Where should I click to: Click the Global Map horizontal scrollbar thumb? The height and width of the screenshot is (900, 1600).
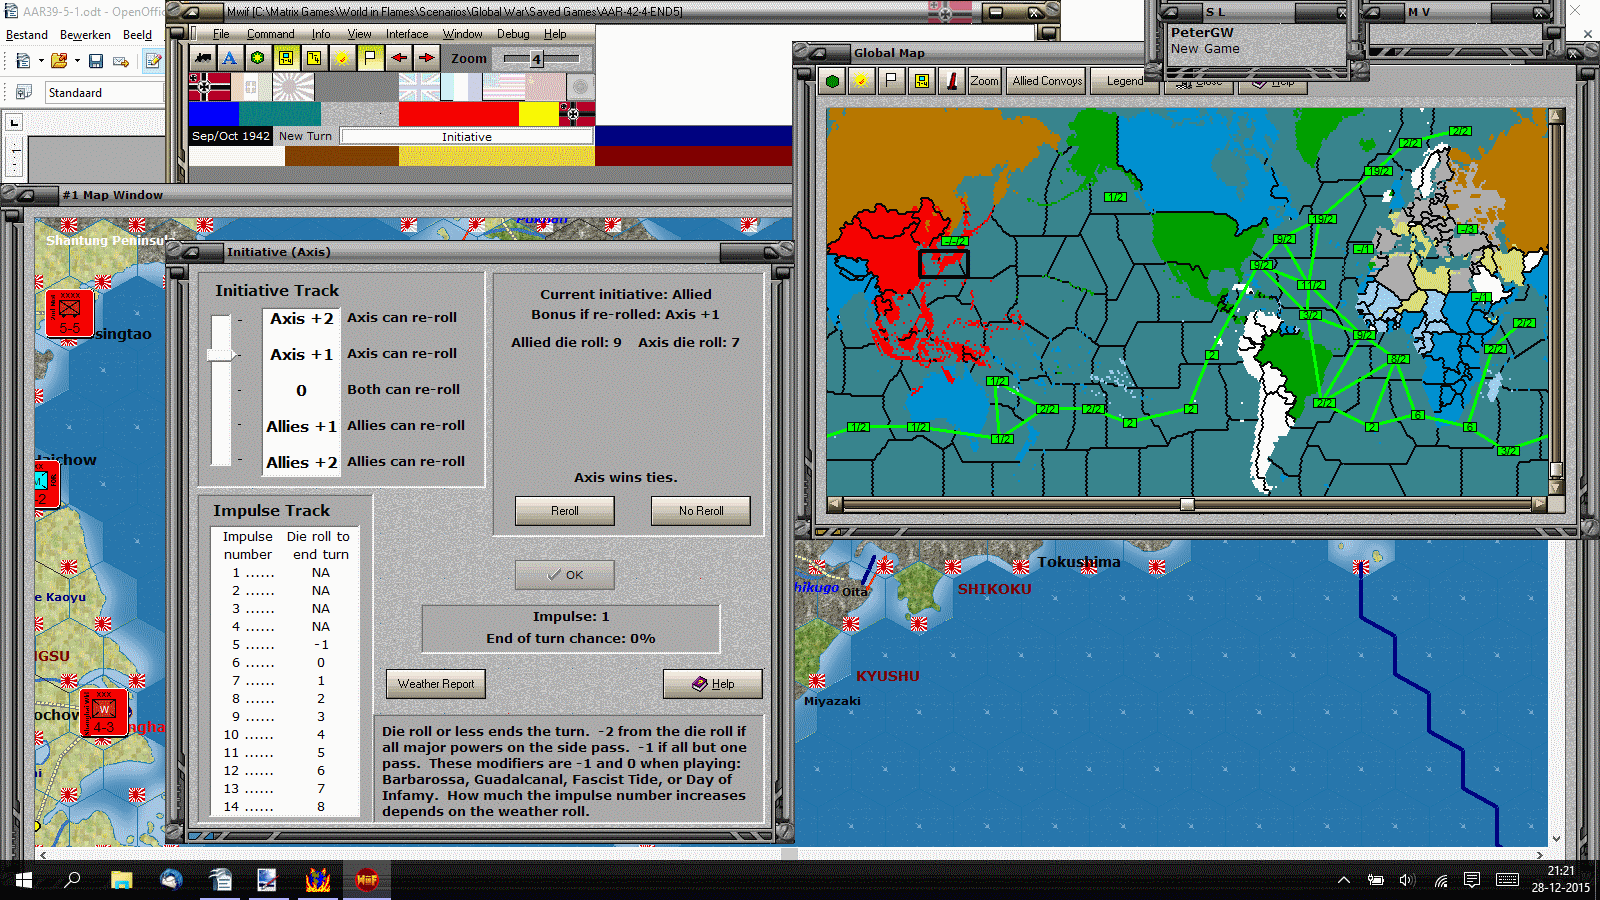coord(1187,505)
